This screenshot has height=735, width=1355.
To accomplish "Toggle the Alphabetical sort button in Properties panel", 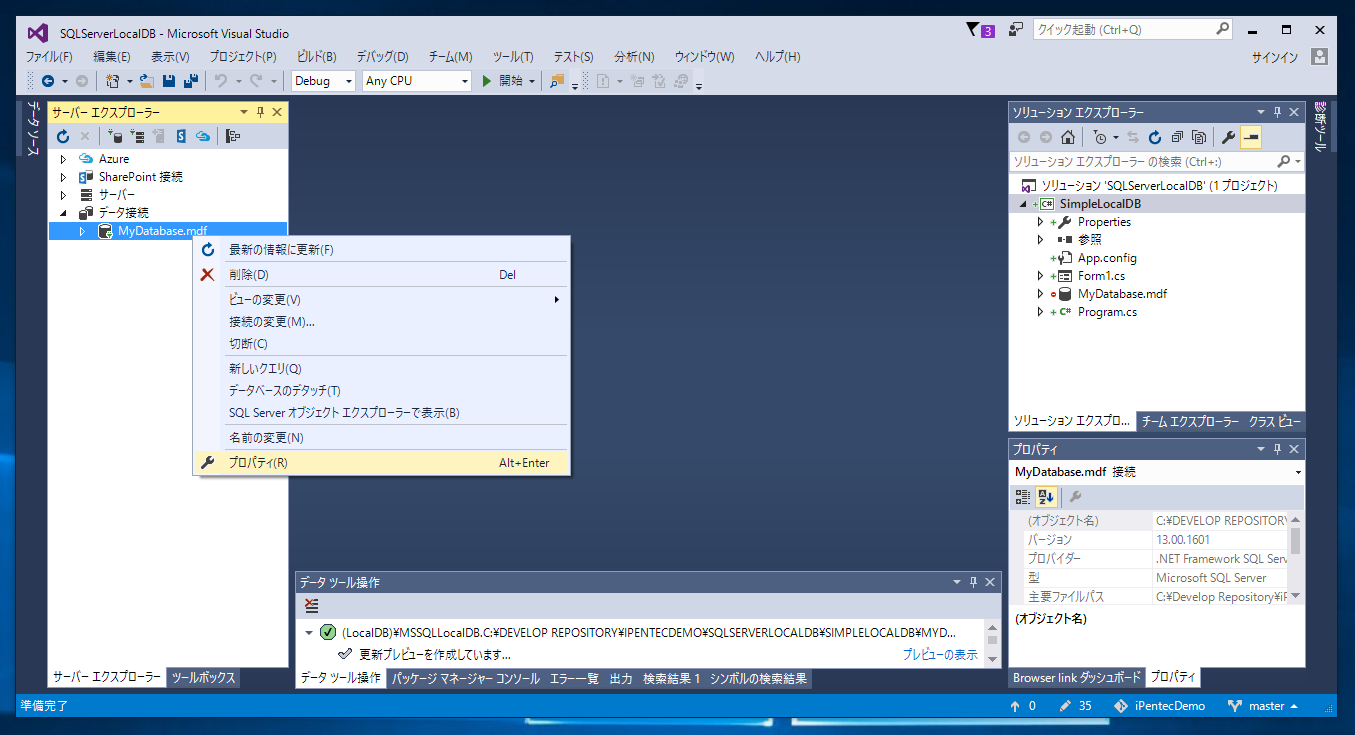I will (1046, 496).
